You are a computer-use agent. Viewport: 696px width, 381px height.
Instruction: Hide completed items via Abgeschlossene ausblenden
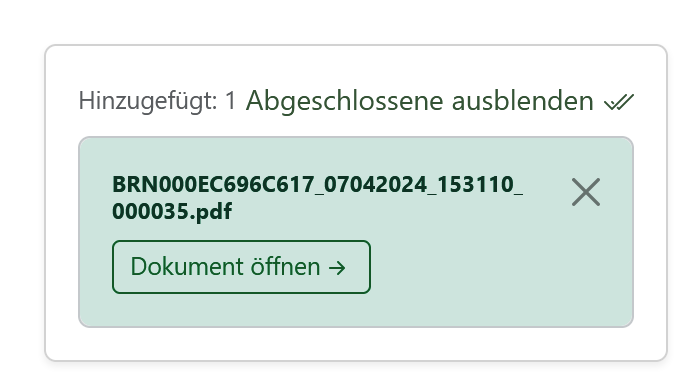(x=440, y=101)
